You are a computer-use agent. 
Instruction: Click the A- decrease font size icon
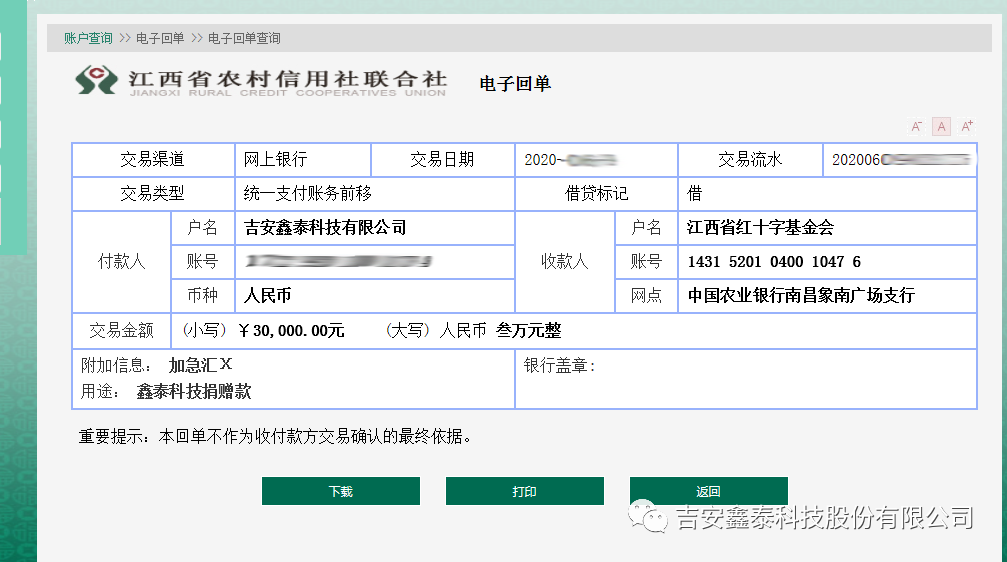tap(916, 126)
